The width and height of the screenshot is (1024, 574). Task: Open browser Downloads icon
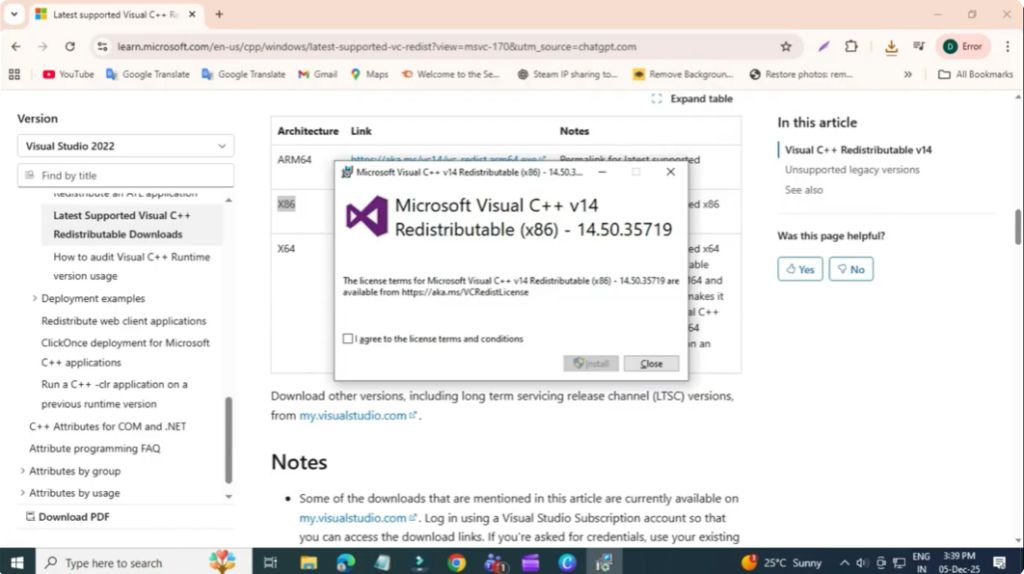(891, 46)
